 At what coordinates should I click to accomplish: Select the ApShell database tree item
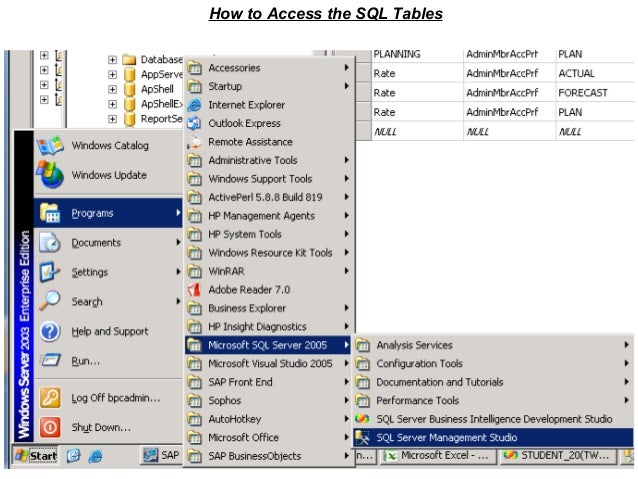[157, 89]
